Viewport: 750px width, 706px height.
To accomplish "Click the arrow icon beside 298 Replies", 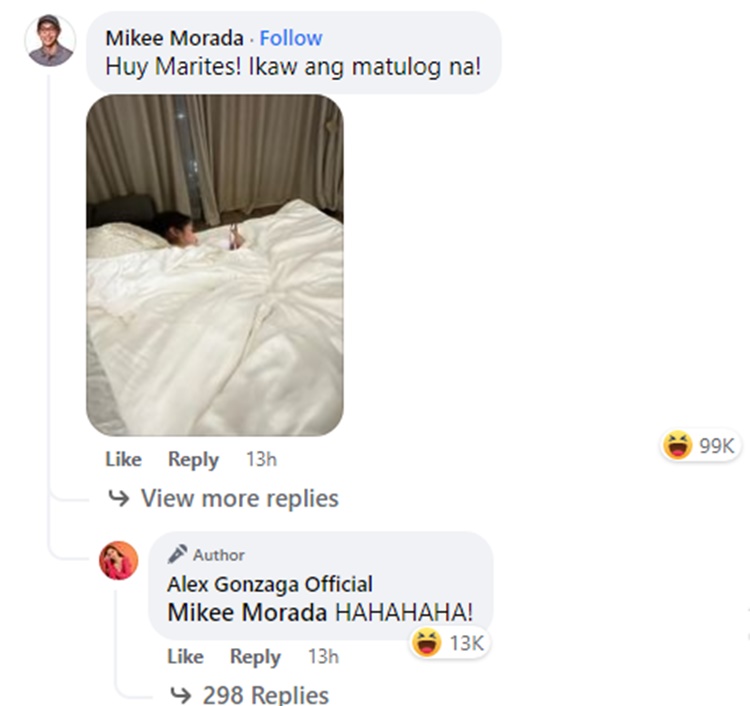I will click(181, 695).
